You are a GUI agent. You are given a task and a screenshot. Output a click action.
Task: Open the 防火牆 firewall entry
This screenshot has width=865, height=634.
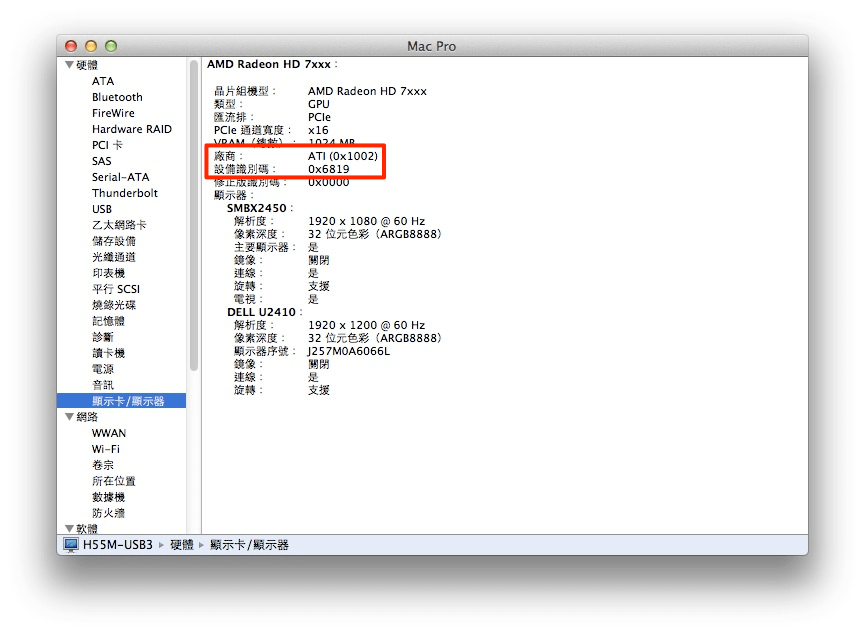tap(108, 513)
